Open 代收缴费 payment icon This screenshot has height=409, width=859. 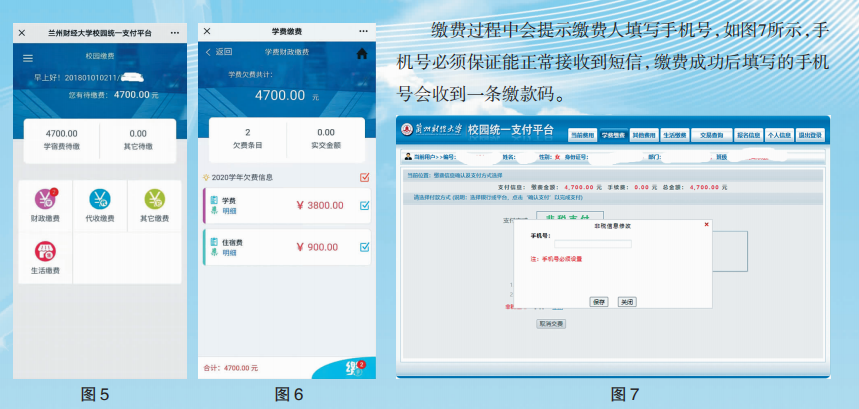pyautogui.click(x=100, y=200)
